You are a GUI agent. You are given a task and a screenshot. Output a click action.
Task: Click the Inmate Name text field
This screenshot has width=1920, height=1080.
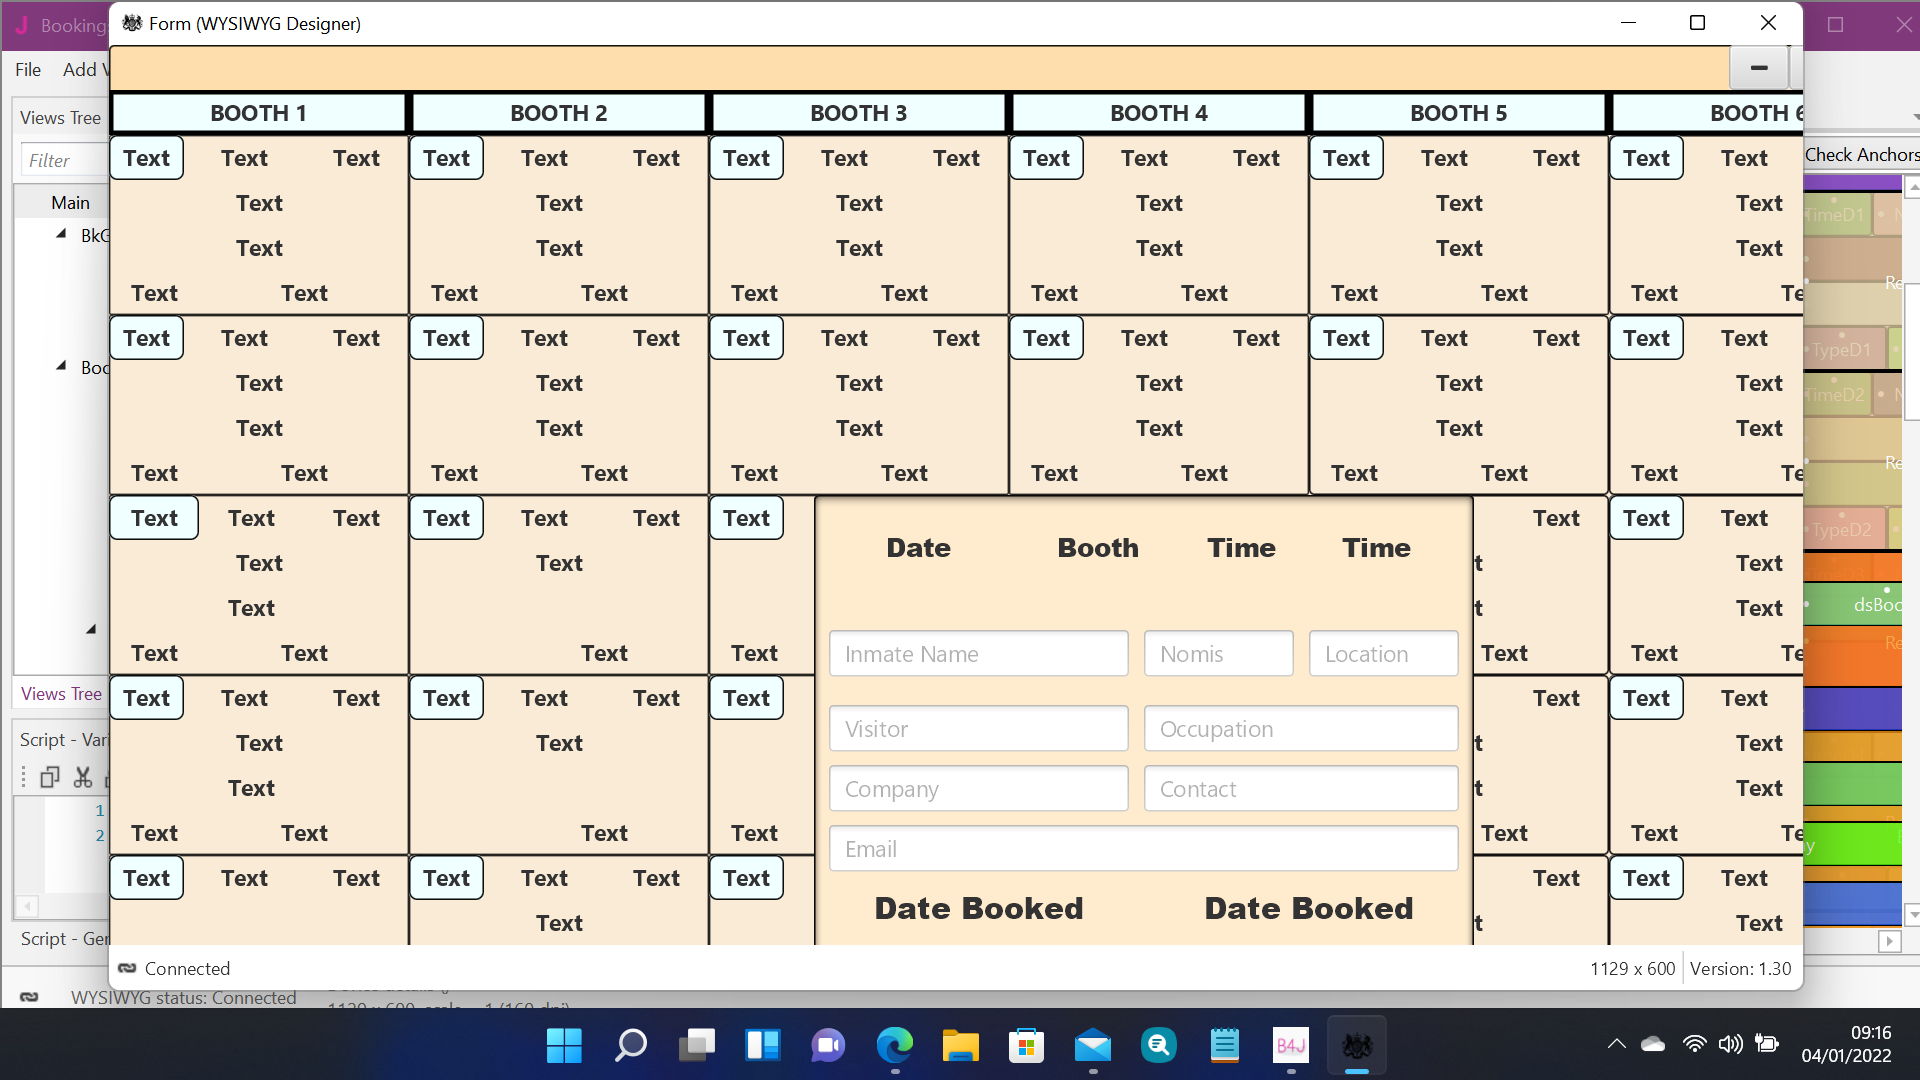(978, 654)
